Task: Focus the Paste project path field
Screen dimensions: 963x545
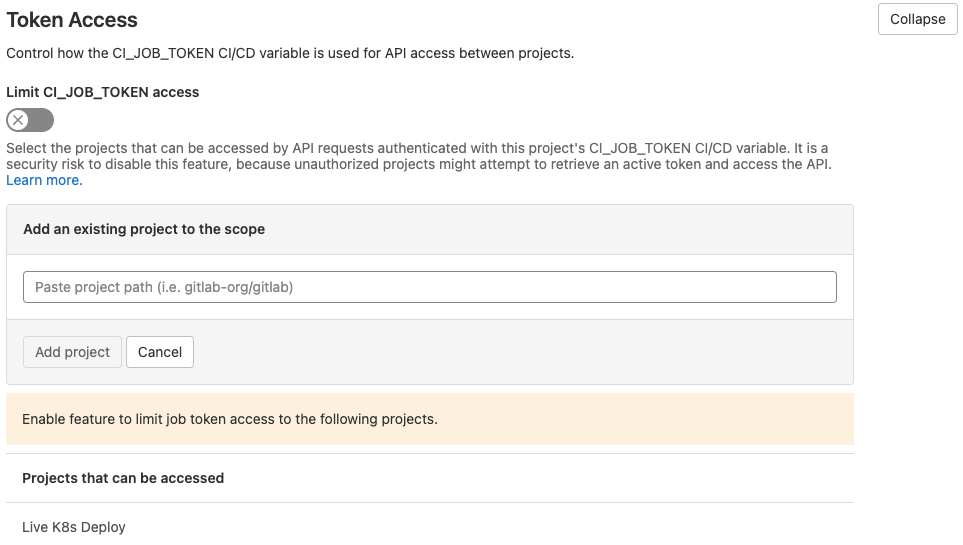Action: 430,287
